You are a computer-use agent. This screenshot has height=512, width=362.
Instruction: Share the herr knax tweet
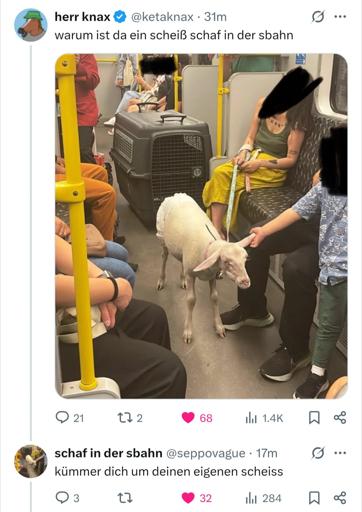click(340, 417)
